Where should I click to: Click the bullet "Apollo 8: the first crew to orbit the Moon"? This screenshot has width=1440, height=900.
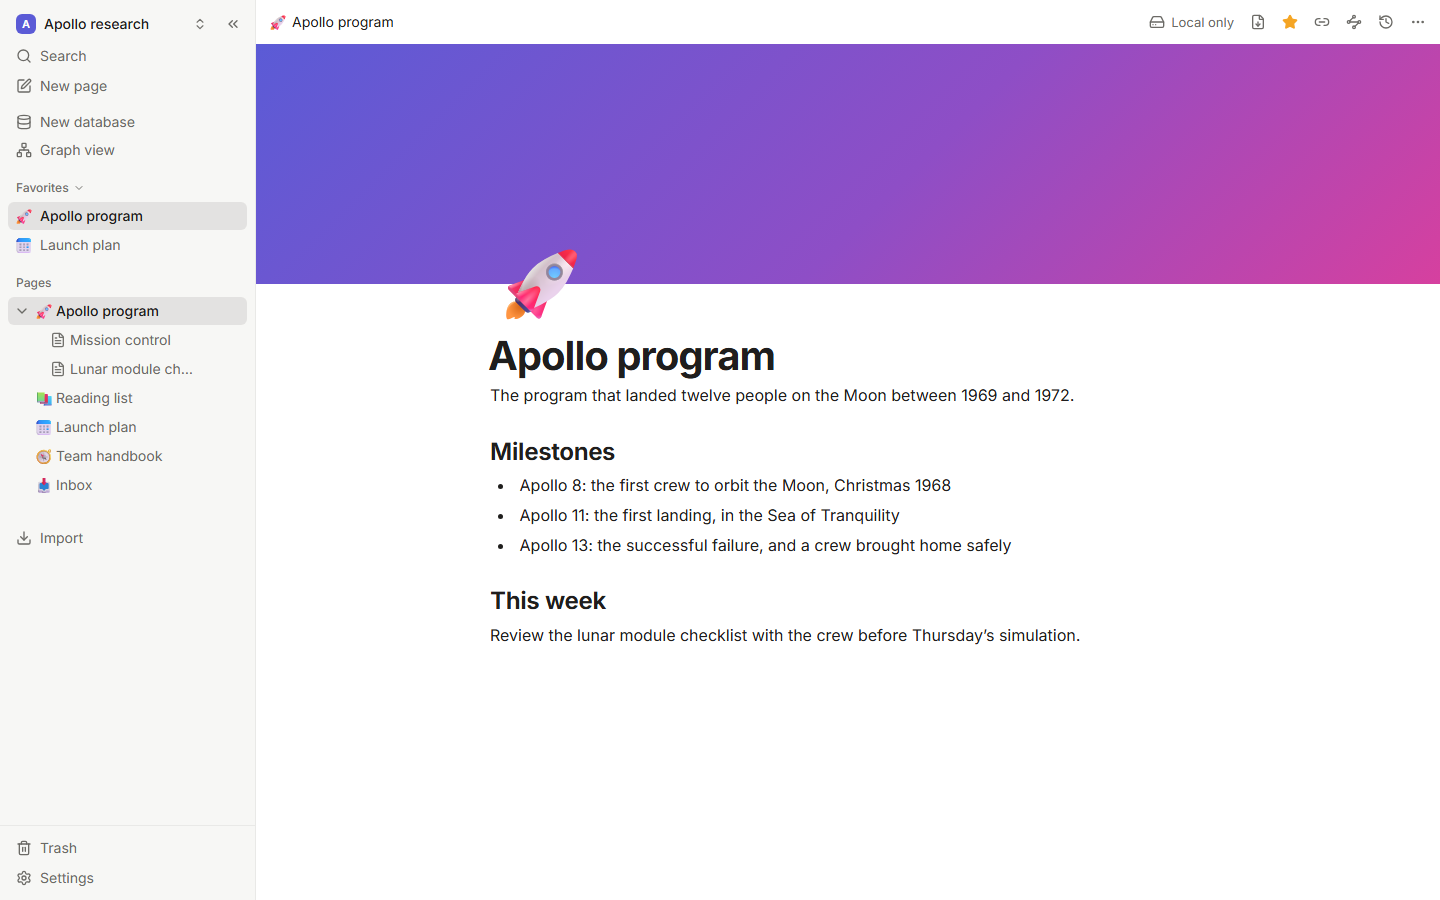click(x=672, y=486)
